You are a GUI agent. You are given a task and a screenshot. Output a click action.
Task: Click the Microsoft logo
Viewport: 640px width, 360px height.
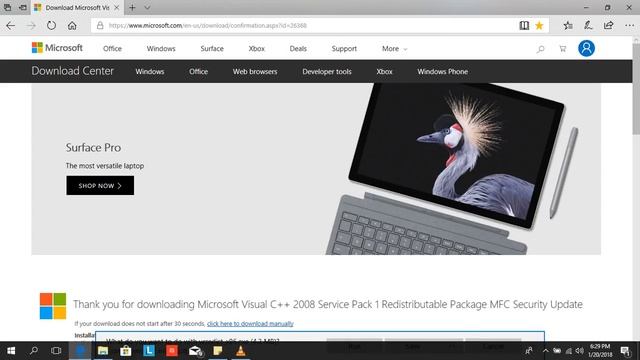click(x=57, y=48)
